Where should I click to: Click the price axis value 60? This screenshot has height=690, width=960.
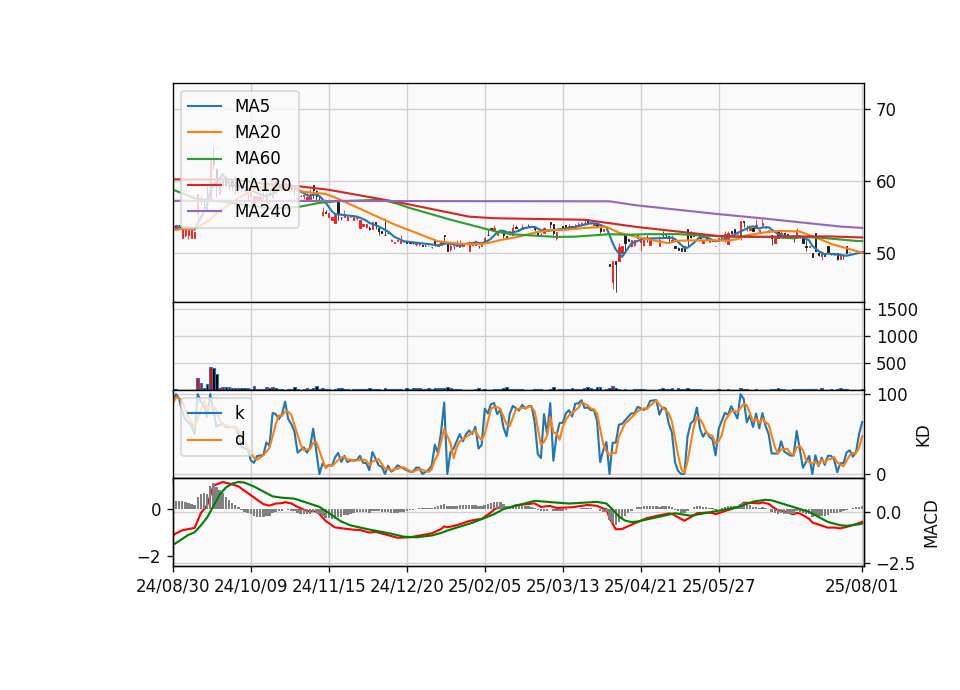885,182
